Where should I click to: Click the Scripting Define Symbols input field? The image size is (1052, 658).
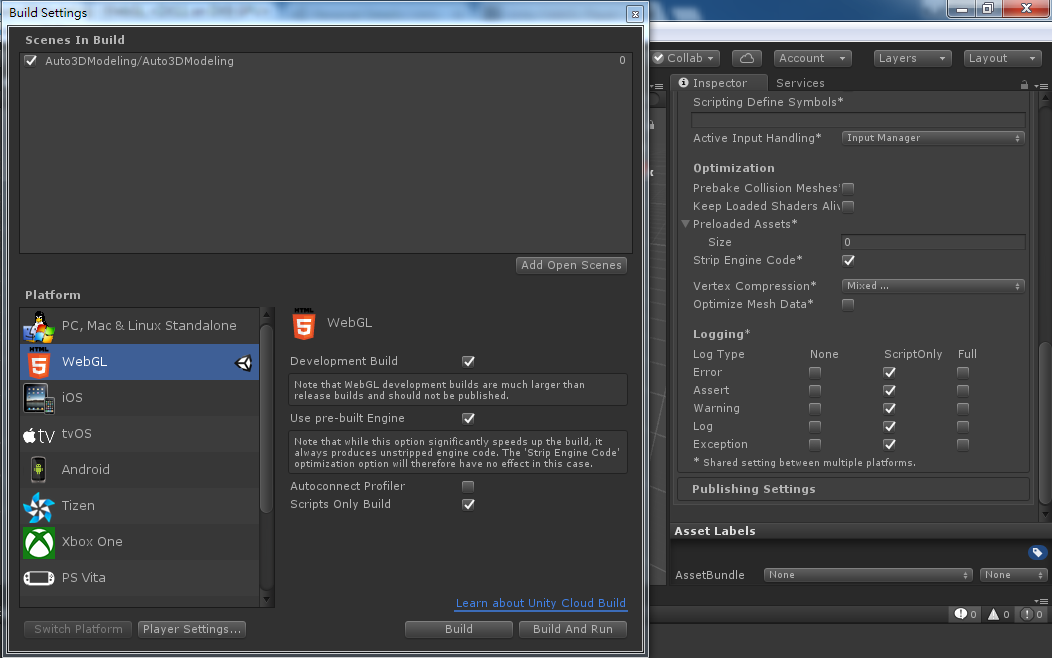858,120
